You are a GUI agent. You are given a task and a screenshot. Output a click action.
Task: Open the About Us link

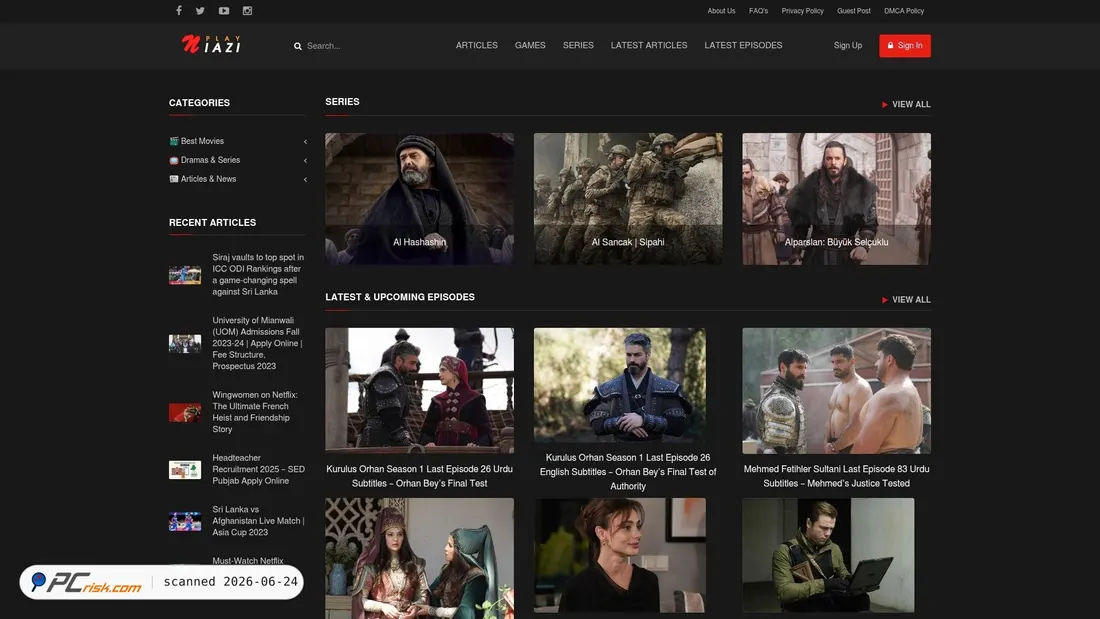[721, 11]
